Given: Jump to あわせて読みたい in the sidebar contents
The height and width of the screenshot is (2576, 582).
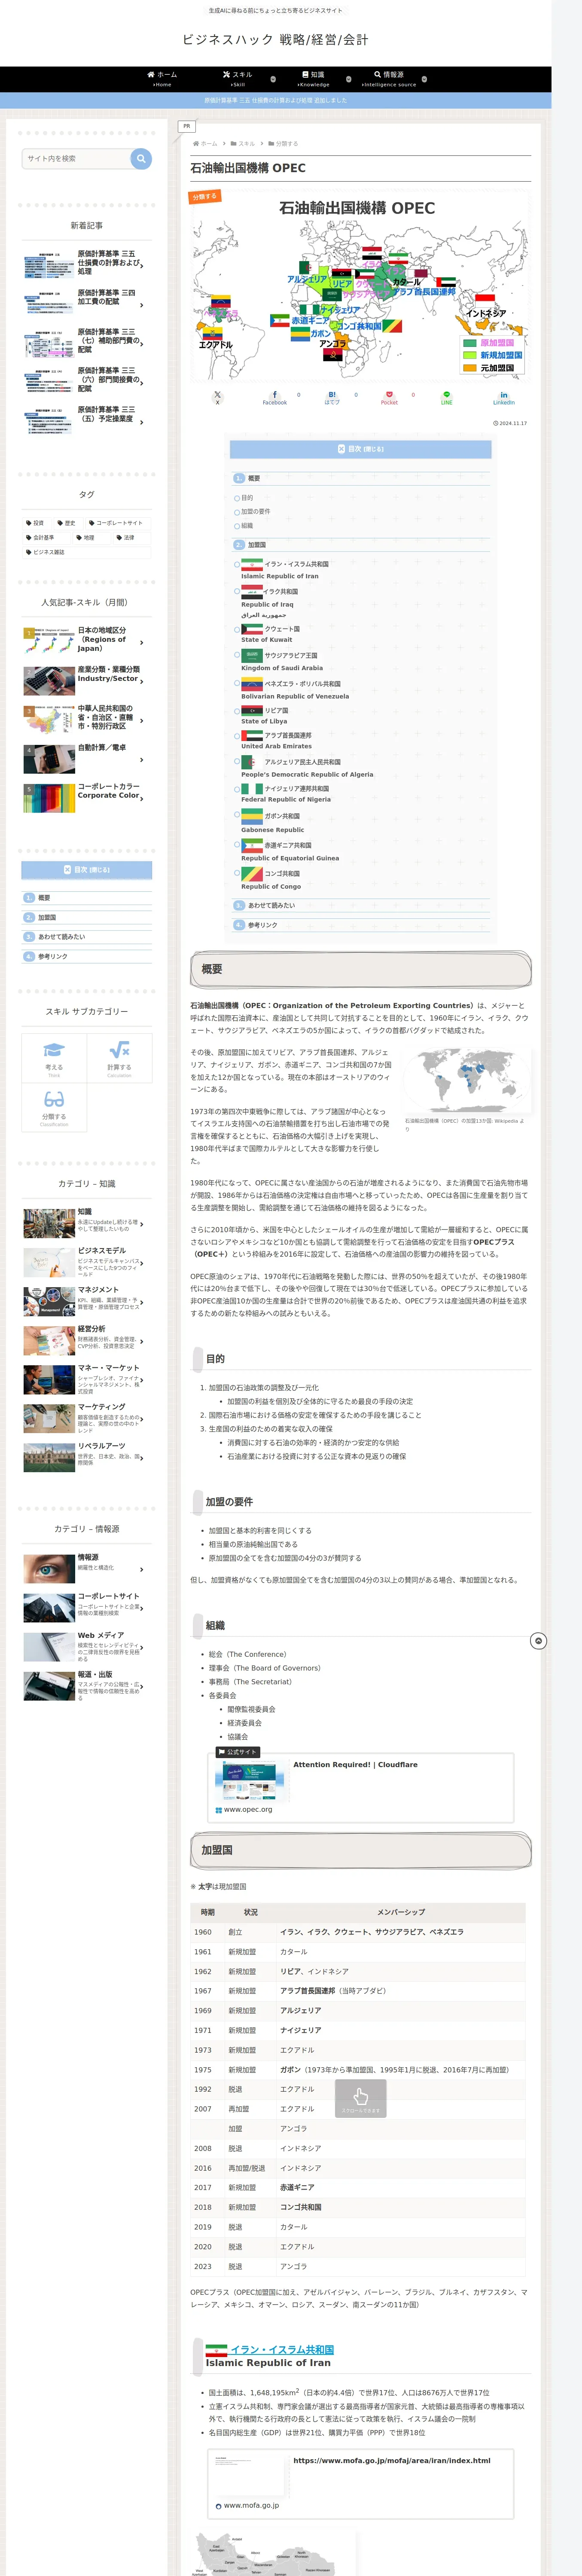Looking at the screenshot, I should click(62, 937).
